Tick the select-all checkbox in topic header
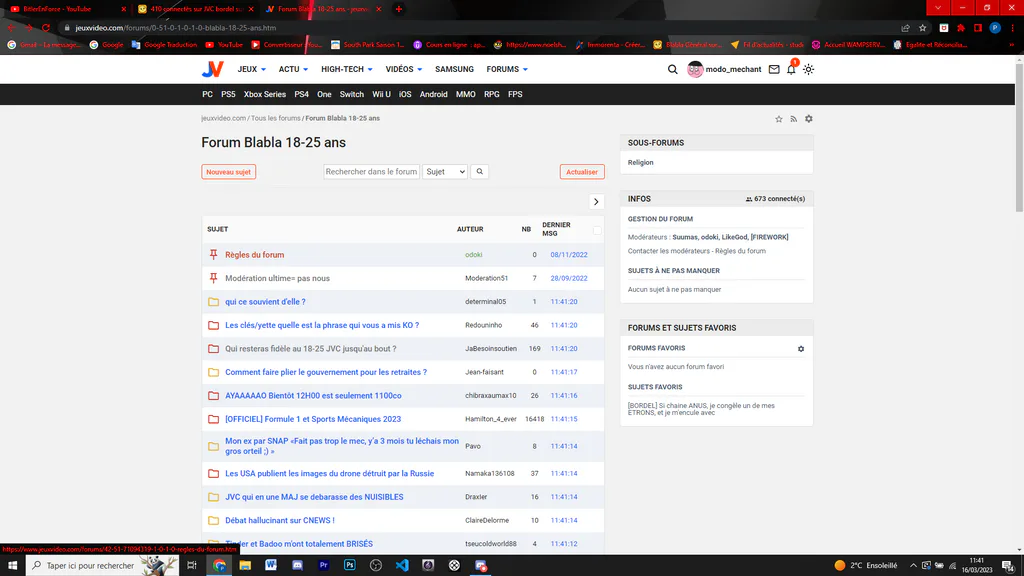The width and height of the screenshot is (1024, 576). (x=597, y=230)
